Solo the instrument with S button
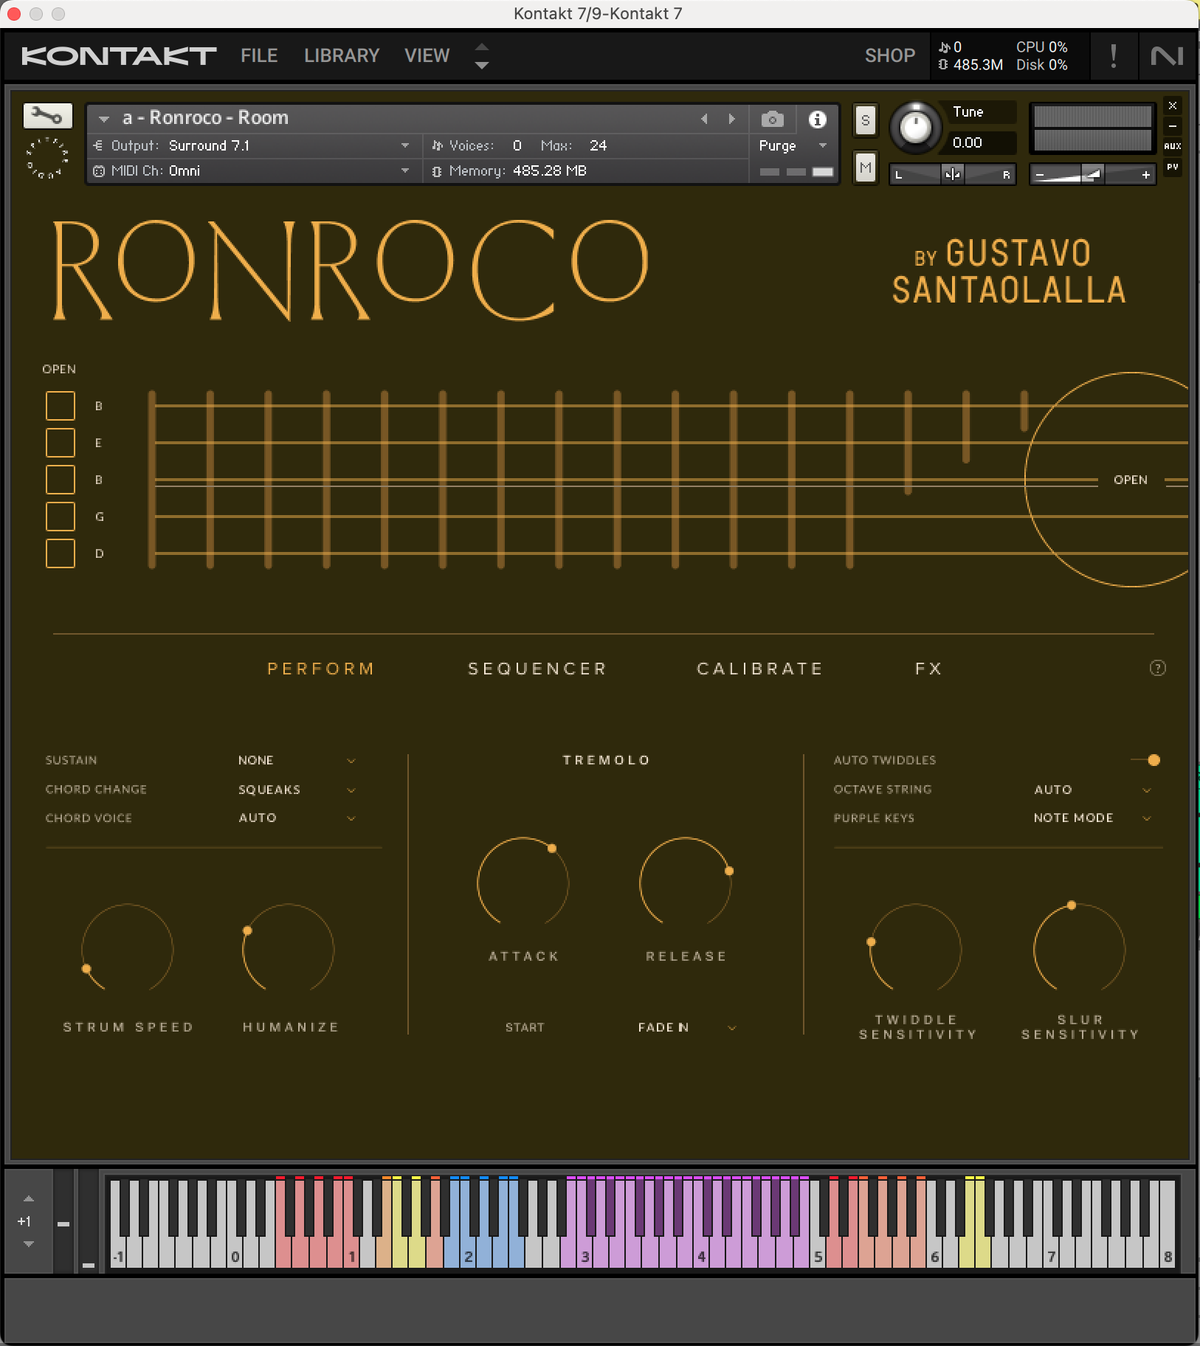 click(865, 121)
